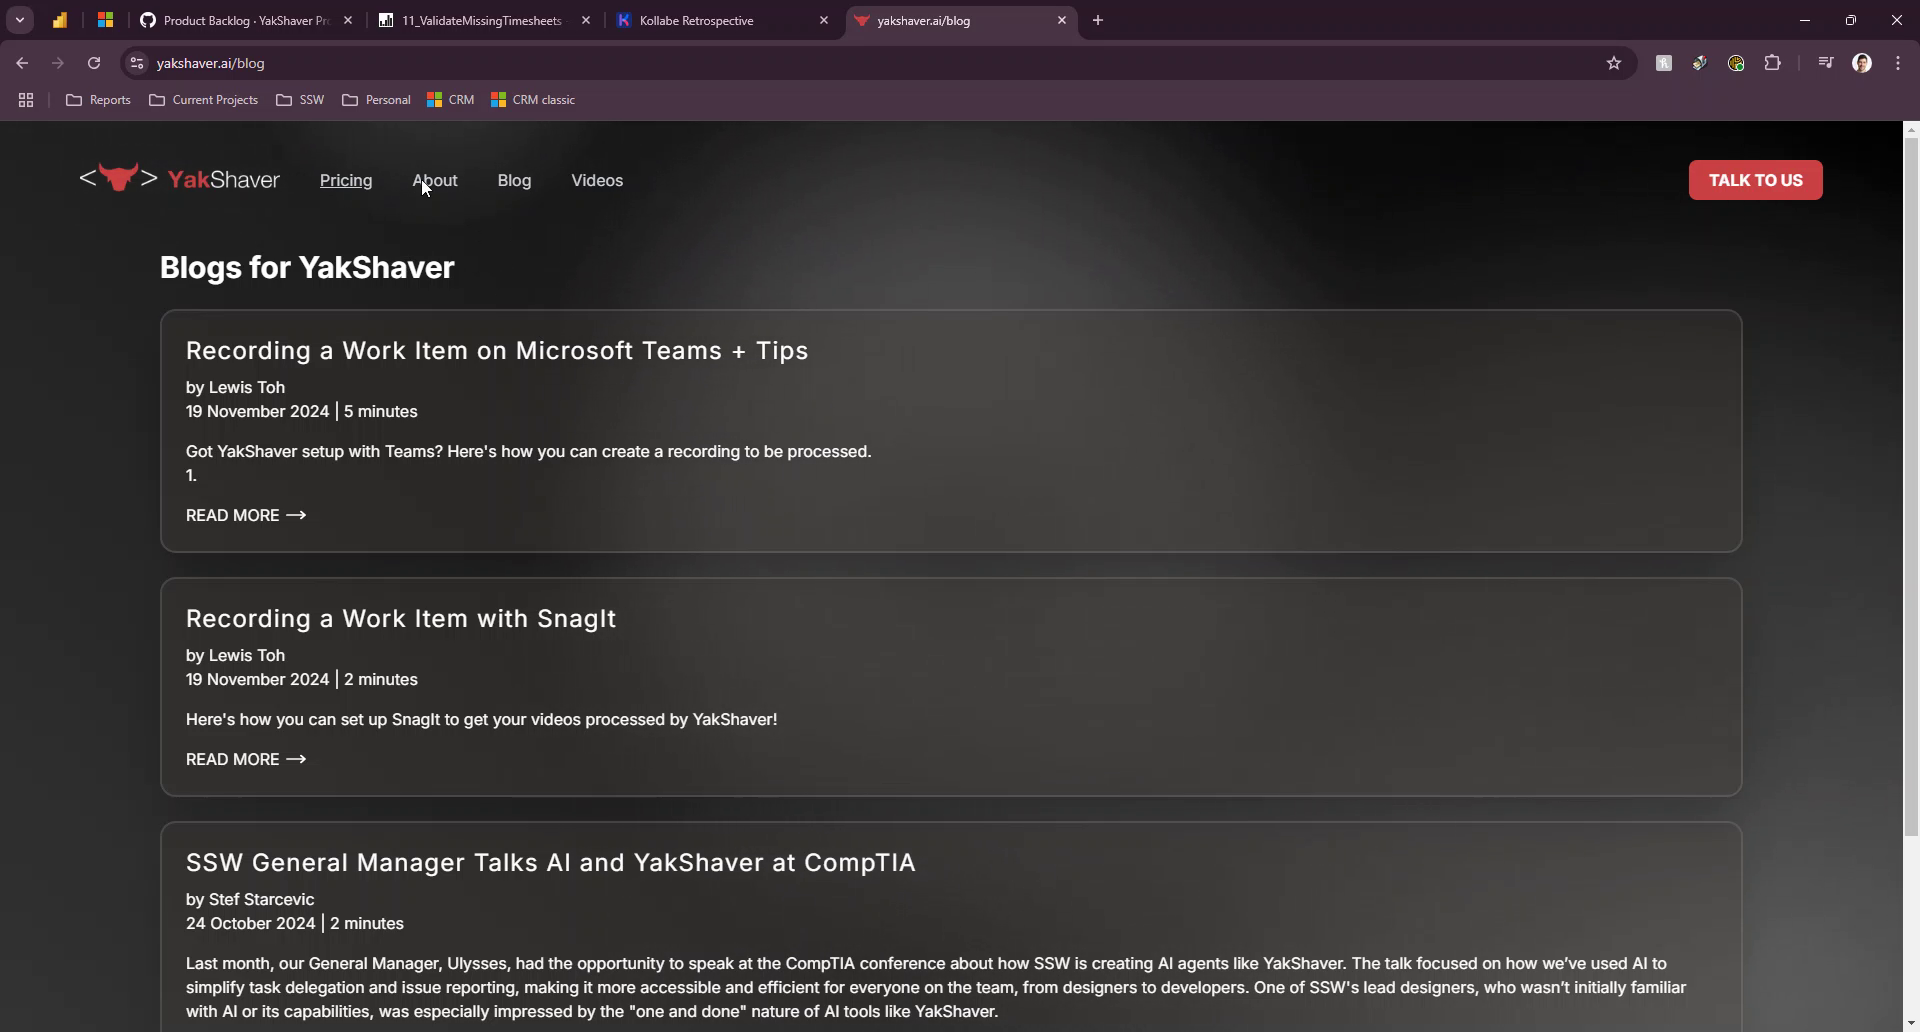Open the media control icon
The image size is (1920, 1032).
pyautogui.click(x=1826, y=63)
